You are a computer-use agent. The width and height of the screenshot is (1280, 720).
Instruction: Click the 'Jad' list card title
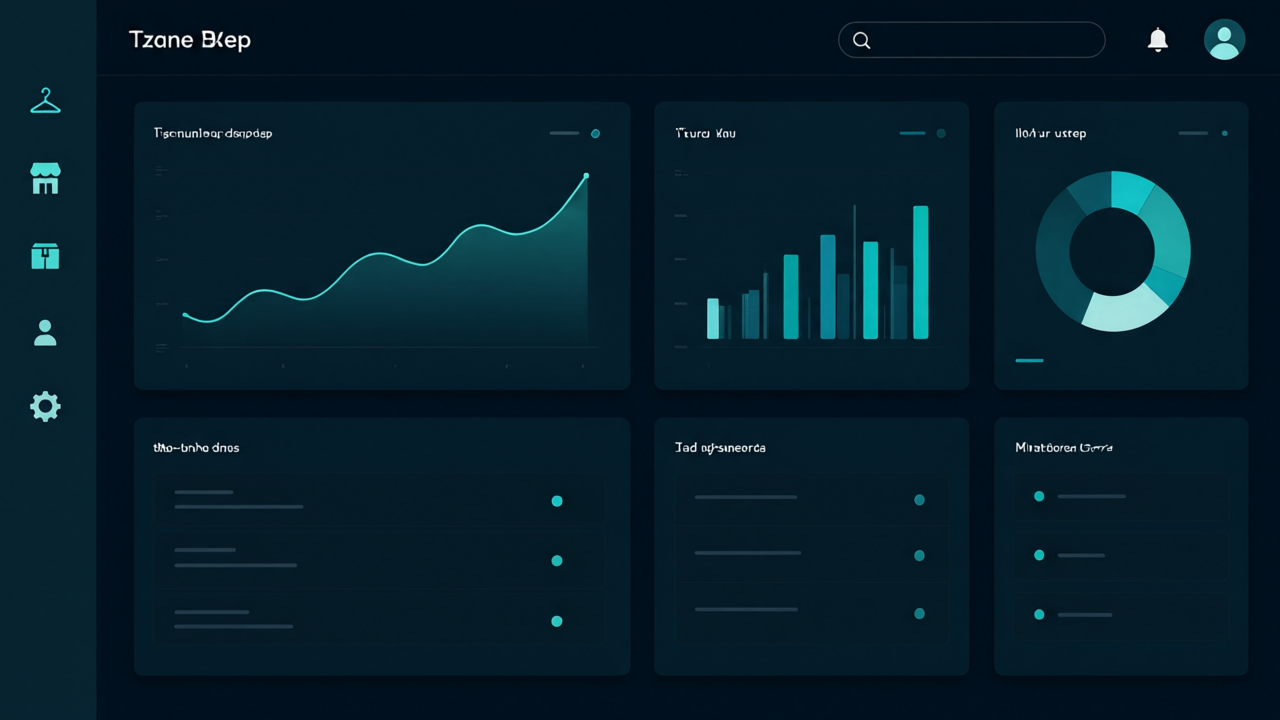point(720,448)
